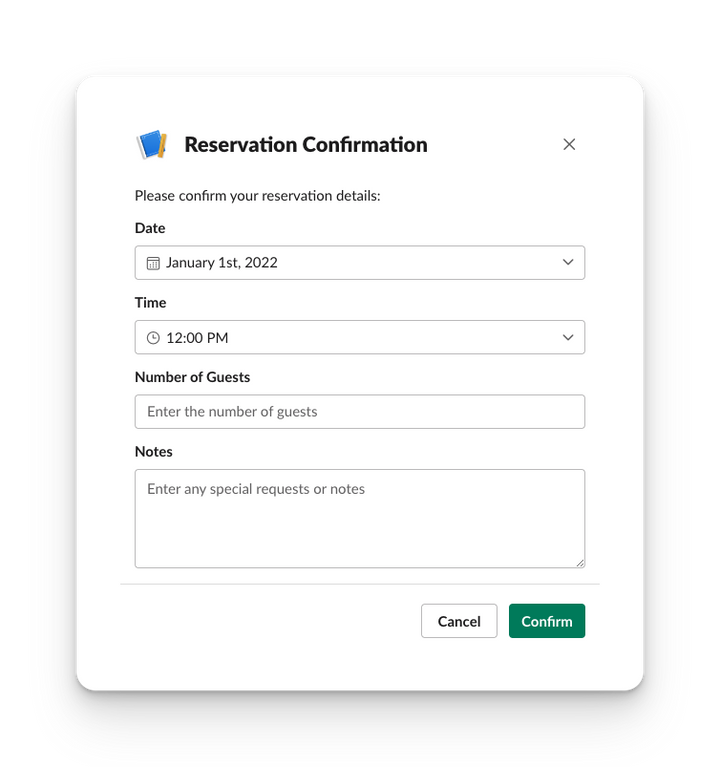Click the "Time" field label
This screenshot has height=767, width=720.
point(151,303)
